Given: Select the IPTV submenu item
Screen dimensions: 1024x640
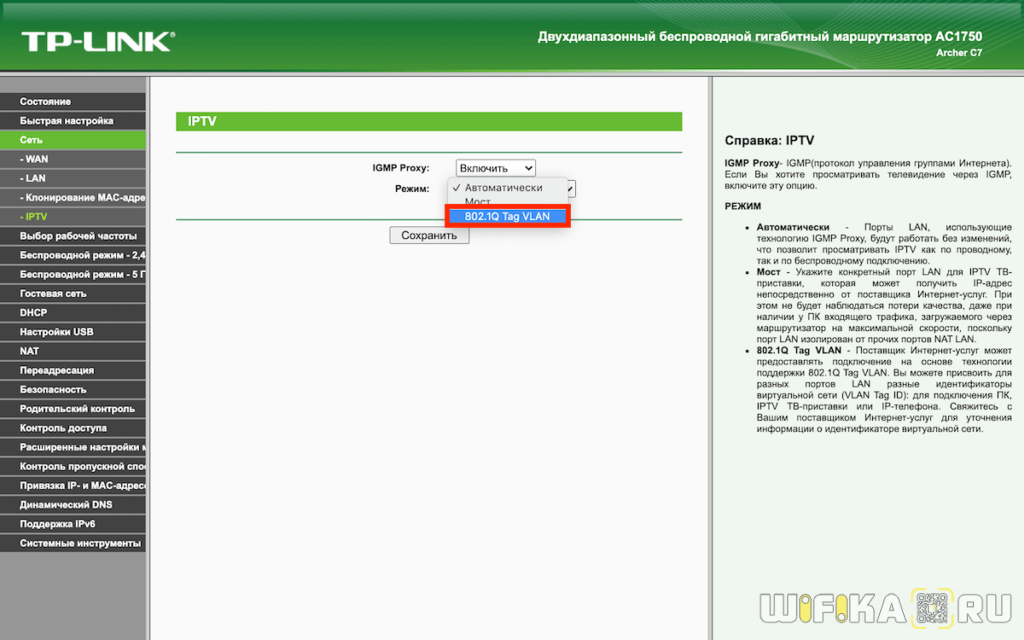Looking at the screenshot, I should 72,217.
